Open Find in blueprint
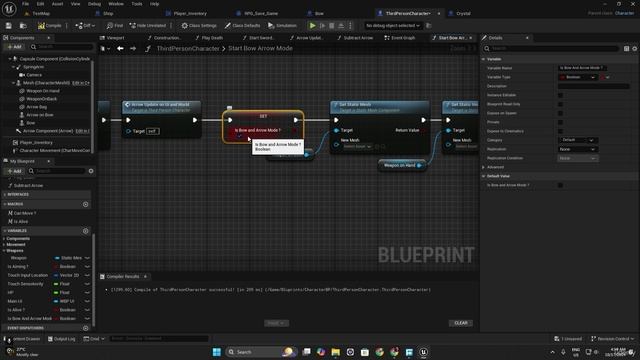Image resolution: width=640 pixels, height=360 pixels. (115, 26)
